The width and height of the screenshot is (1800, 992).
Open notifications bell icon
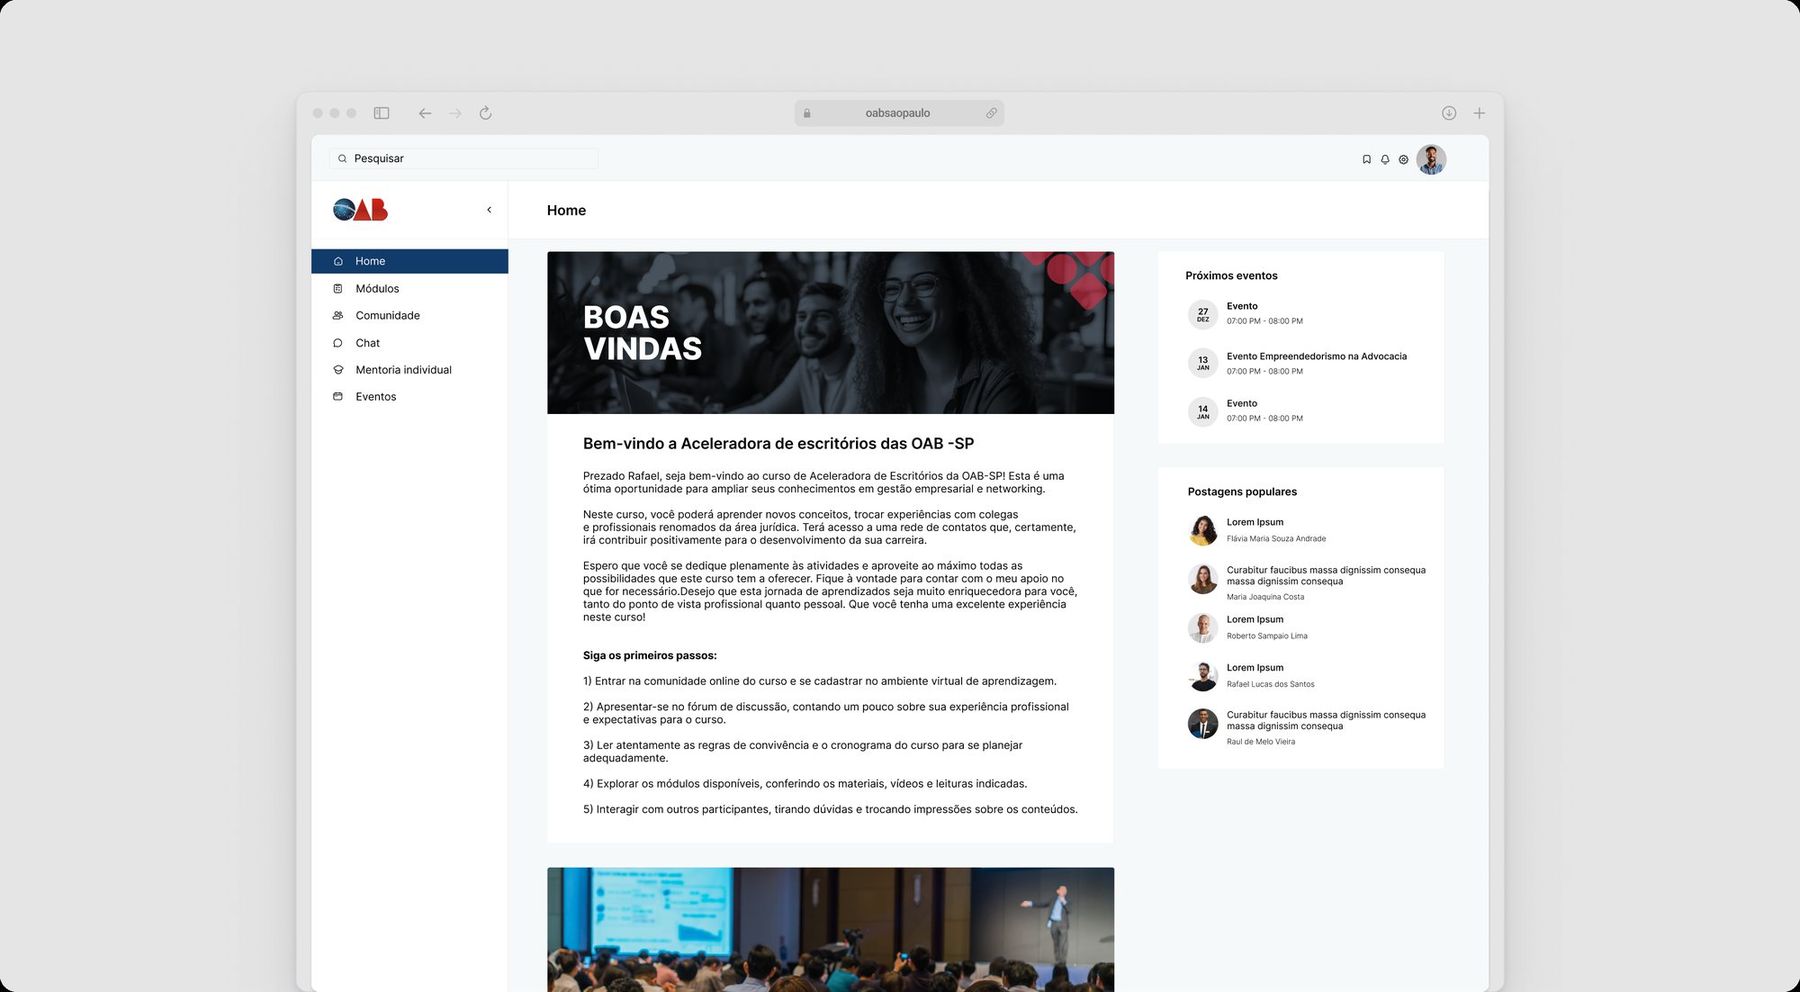coord(1385,159)
